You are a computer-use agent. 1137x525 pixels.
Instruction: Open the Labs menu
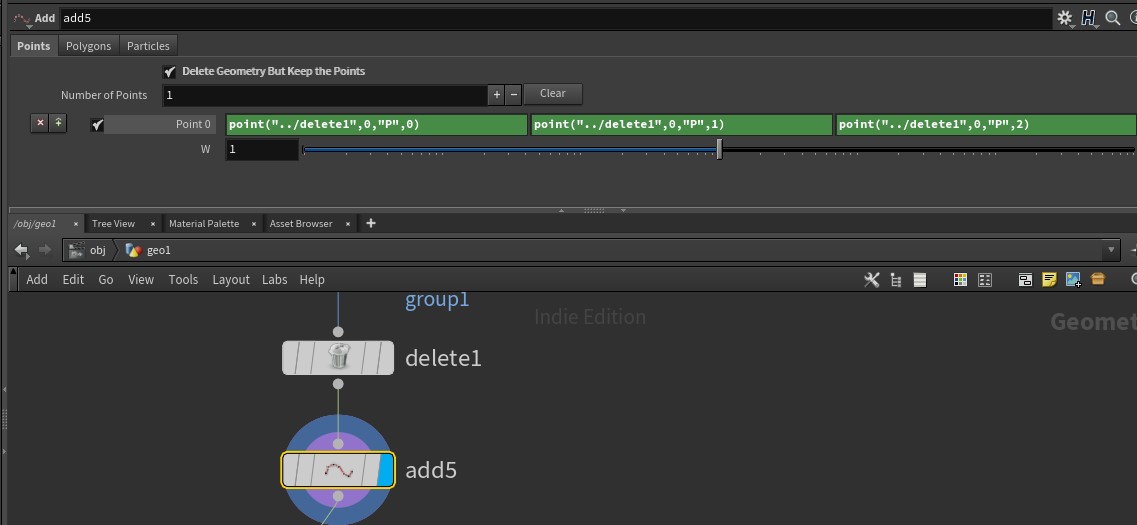click(x=274, y=280)
